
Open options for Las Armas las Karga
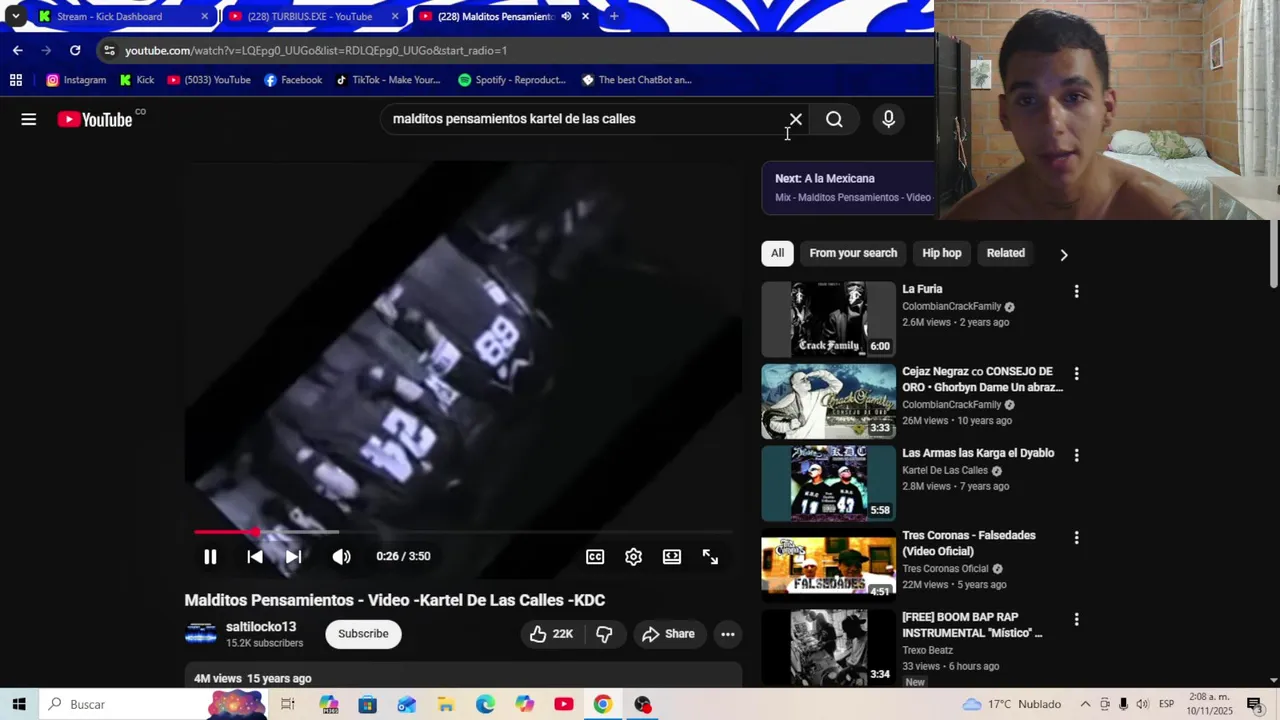[1076, 455]
